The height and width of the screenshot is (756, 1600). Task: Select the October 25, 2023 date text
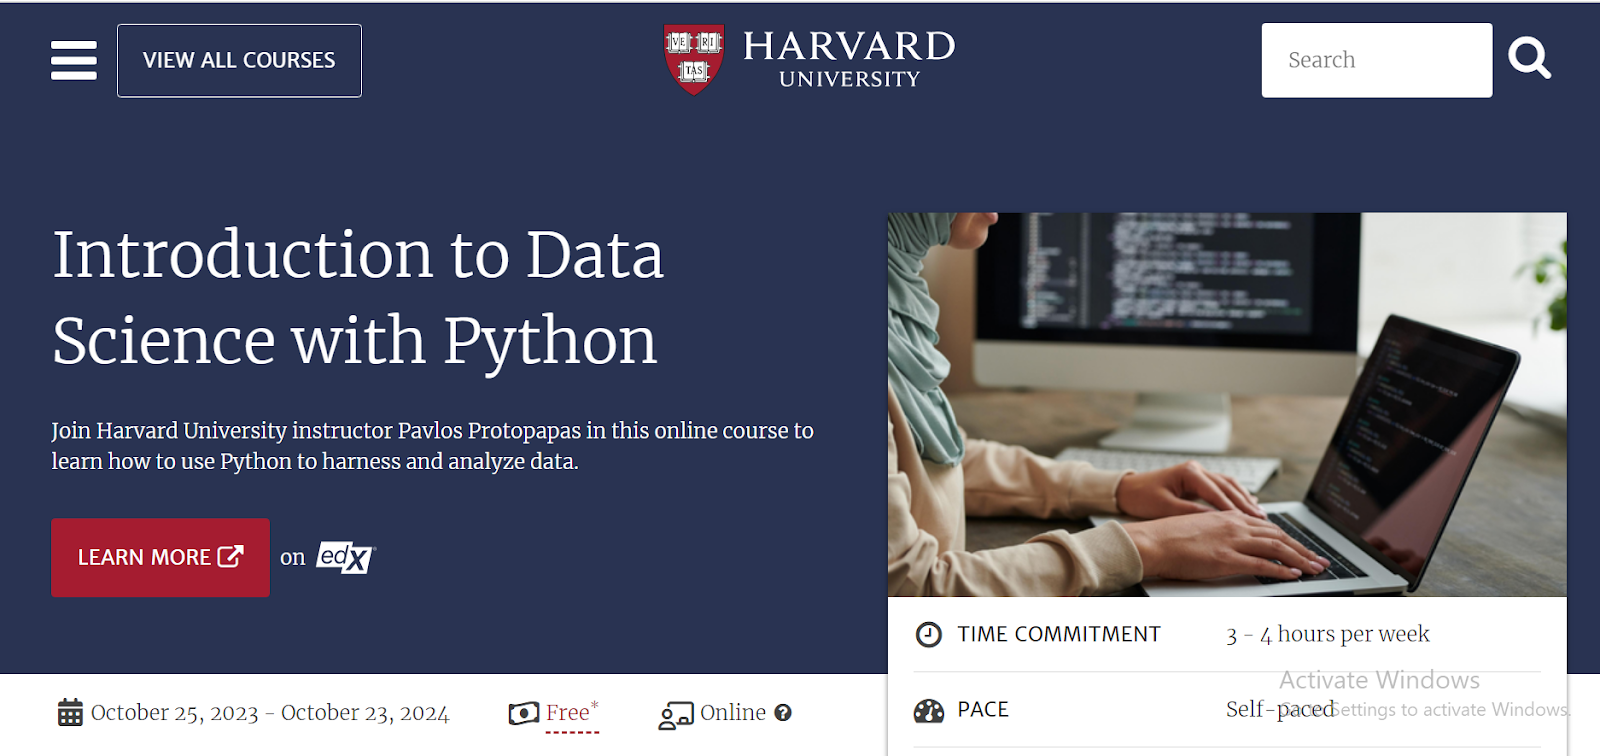[x=177, y=712]
